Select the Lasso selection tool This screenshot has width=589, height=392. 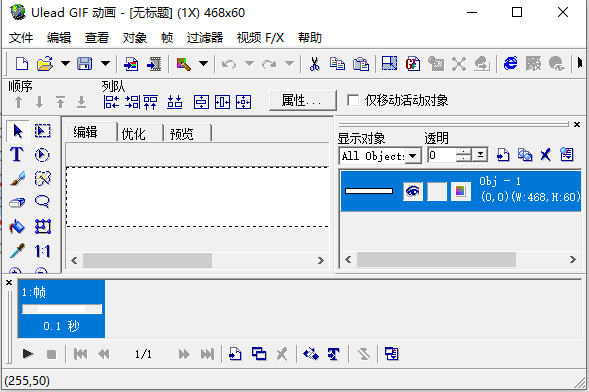click(x=42, y=202)
